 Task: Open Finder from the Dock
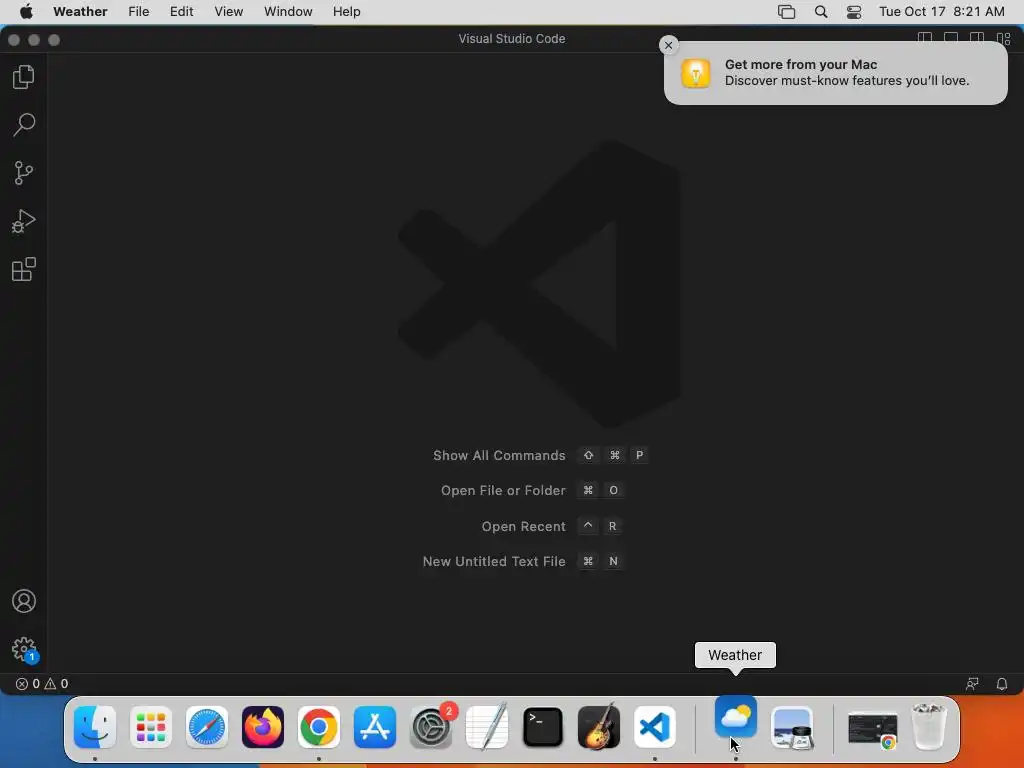click(95, 727)
